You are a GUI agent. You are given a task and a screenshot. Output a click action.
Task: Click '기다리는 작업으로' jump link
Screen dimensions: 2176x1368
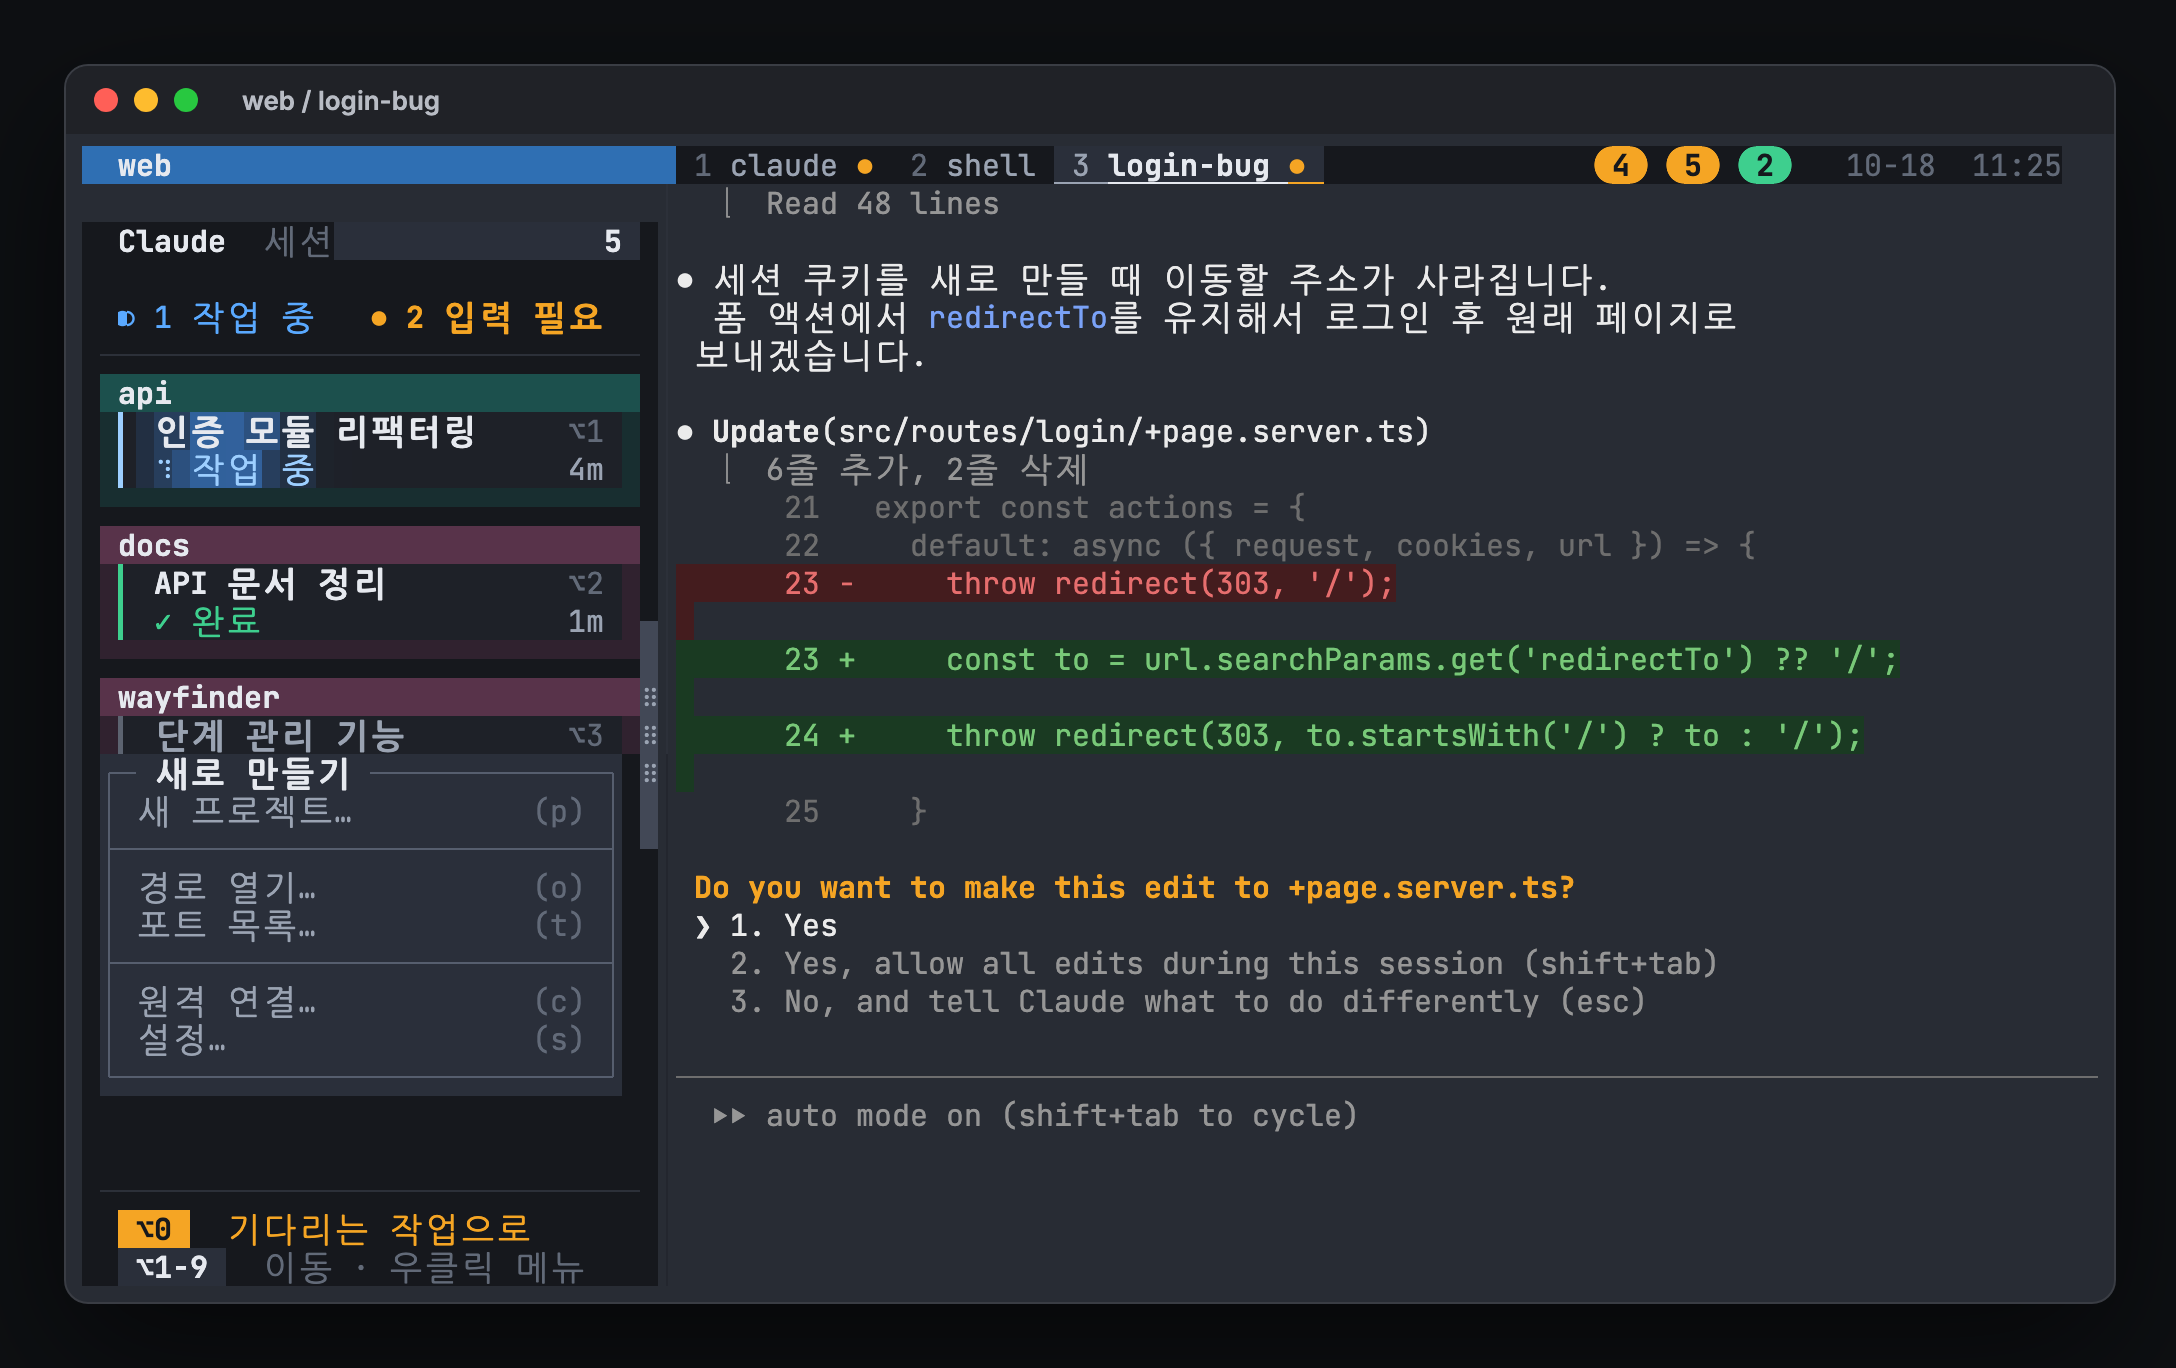(379, 1229)
